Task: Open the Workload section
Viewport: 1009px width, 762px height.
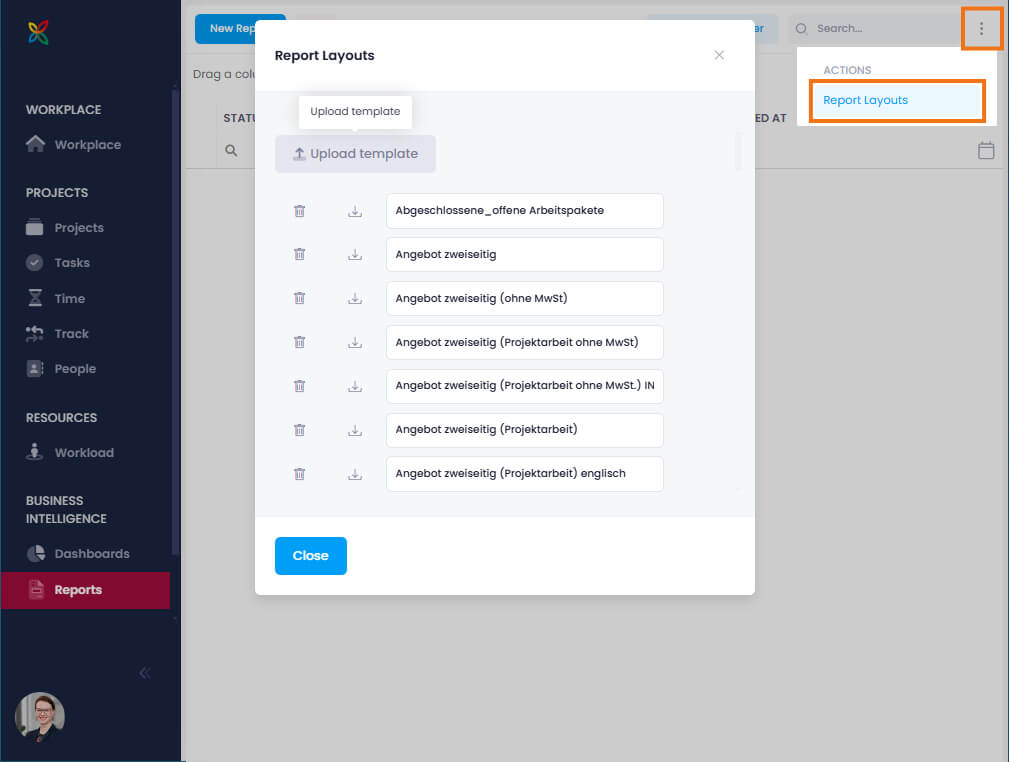Action: (x=82, y=452)
